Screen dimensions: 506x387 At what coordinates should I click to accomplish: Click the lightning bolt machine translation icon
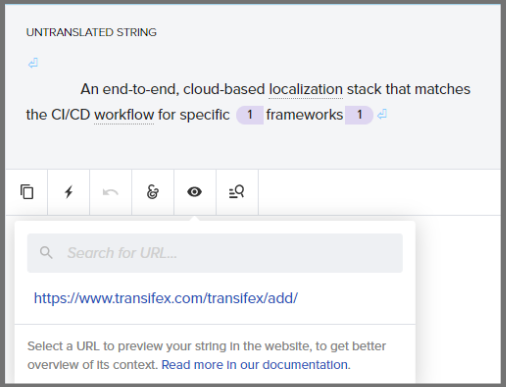click(x=69, y=192)
